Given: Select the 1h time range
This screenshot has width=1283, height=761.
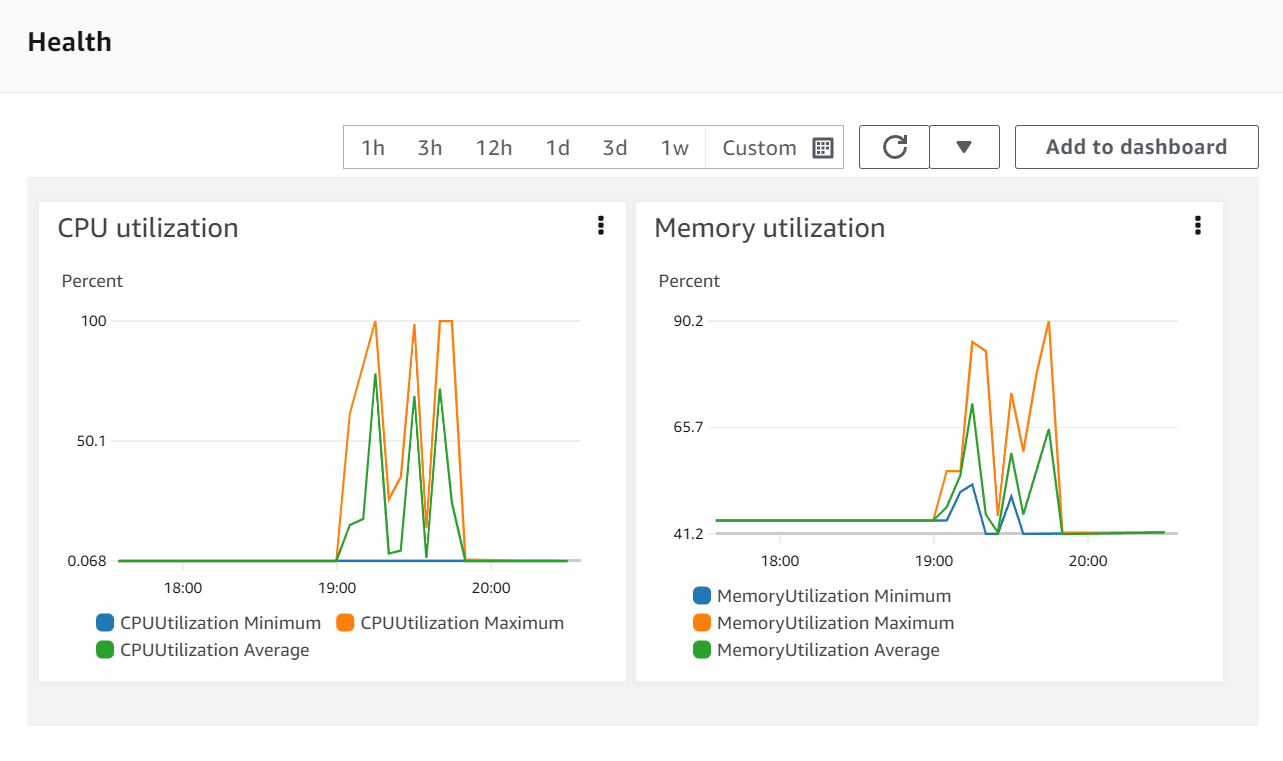Looking at the screenshot, I should (x=372, y=147).
